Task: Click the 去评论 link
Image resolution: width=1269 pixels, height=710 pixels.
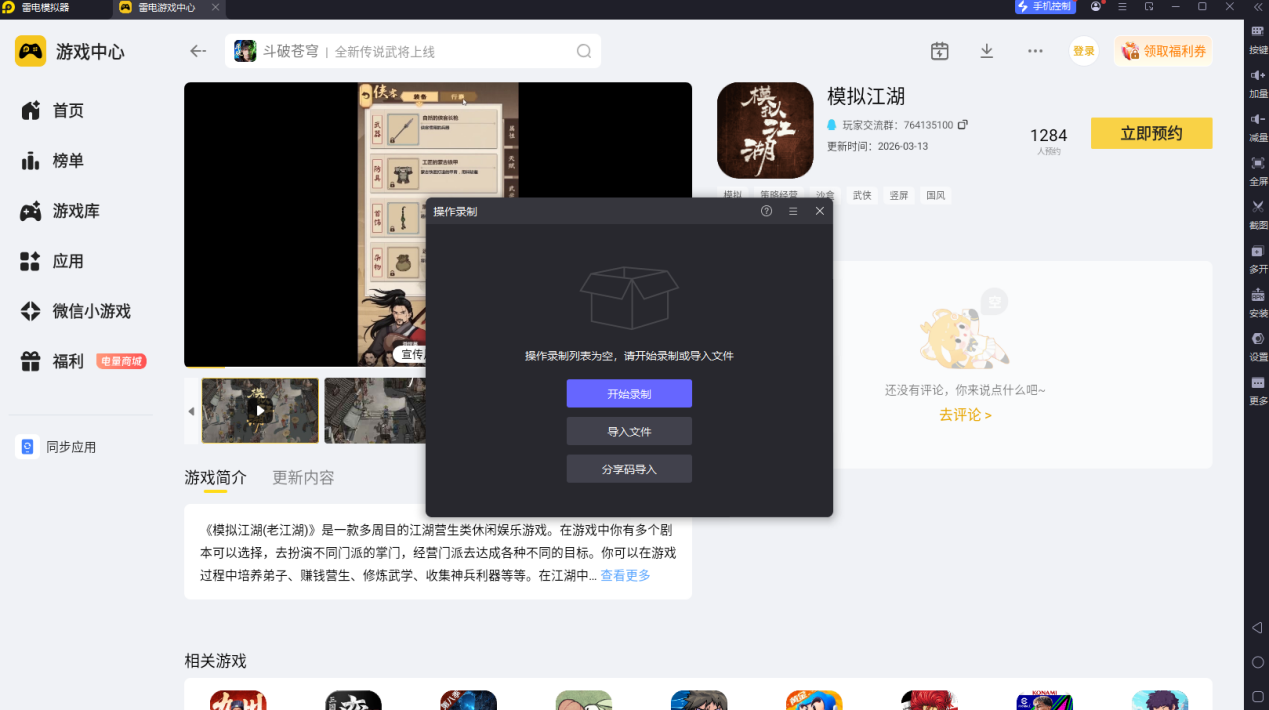Action: (x=965, y=414)
